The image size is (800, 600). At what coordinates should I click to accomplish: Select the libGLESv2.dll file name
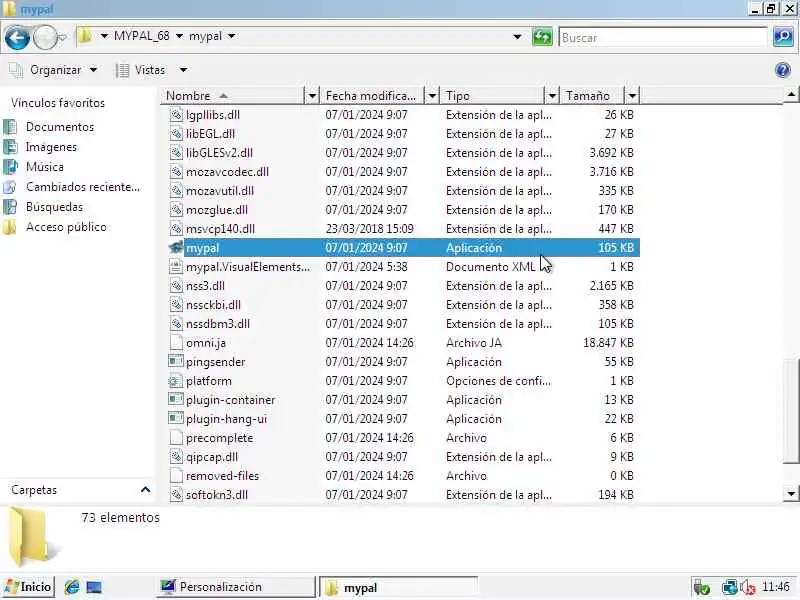[219, 153]
